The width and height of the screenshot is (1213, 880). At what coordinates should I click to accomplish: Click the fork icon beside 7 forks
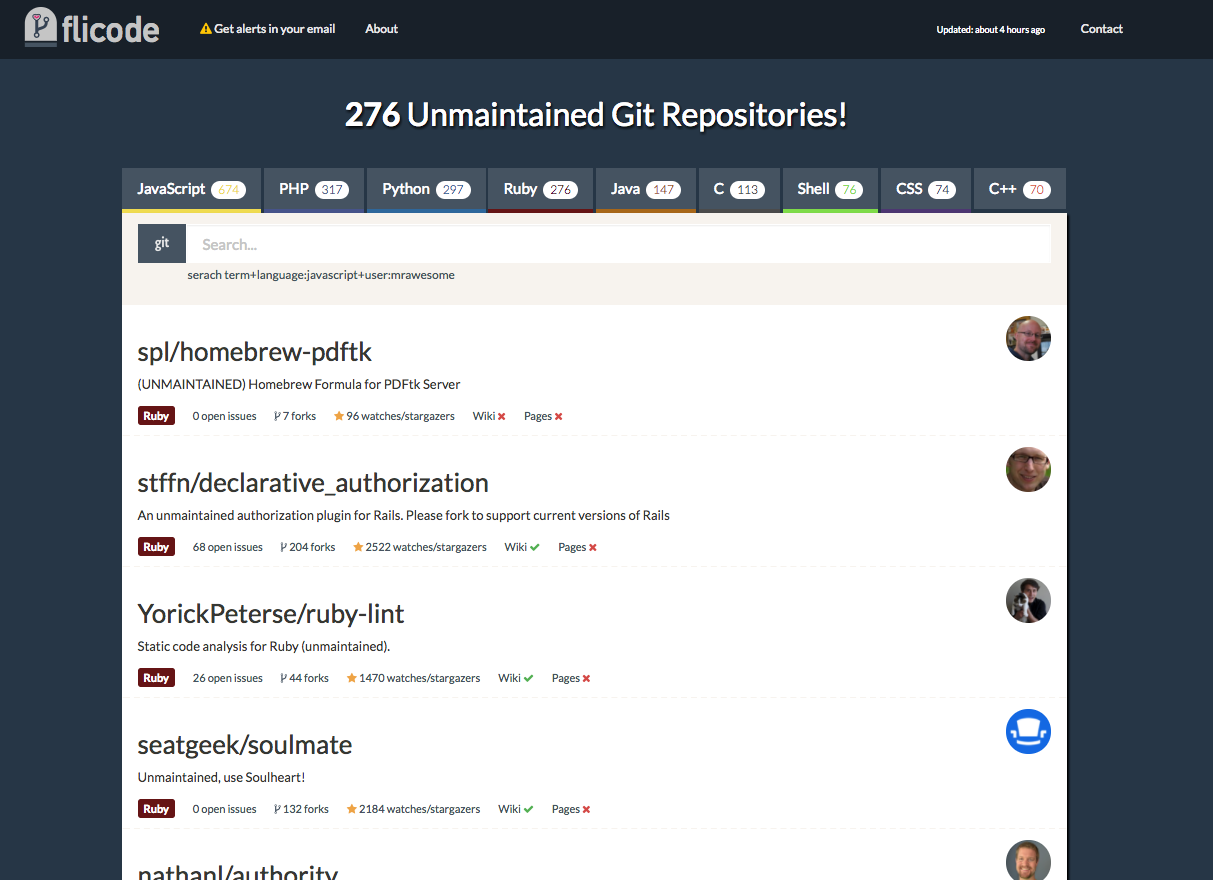pos(277,416)
